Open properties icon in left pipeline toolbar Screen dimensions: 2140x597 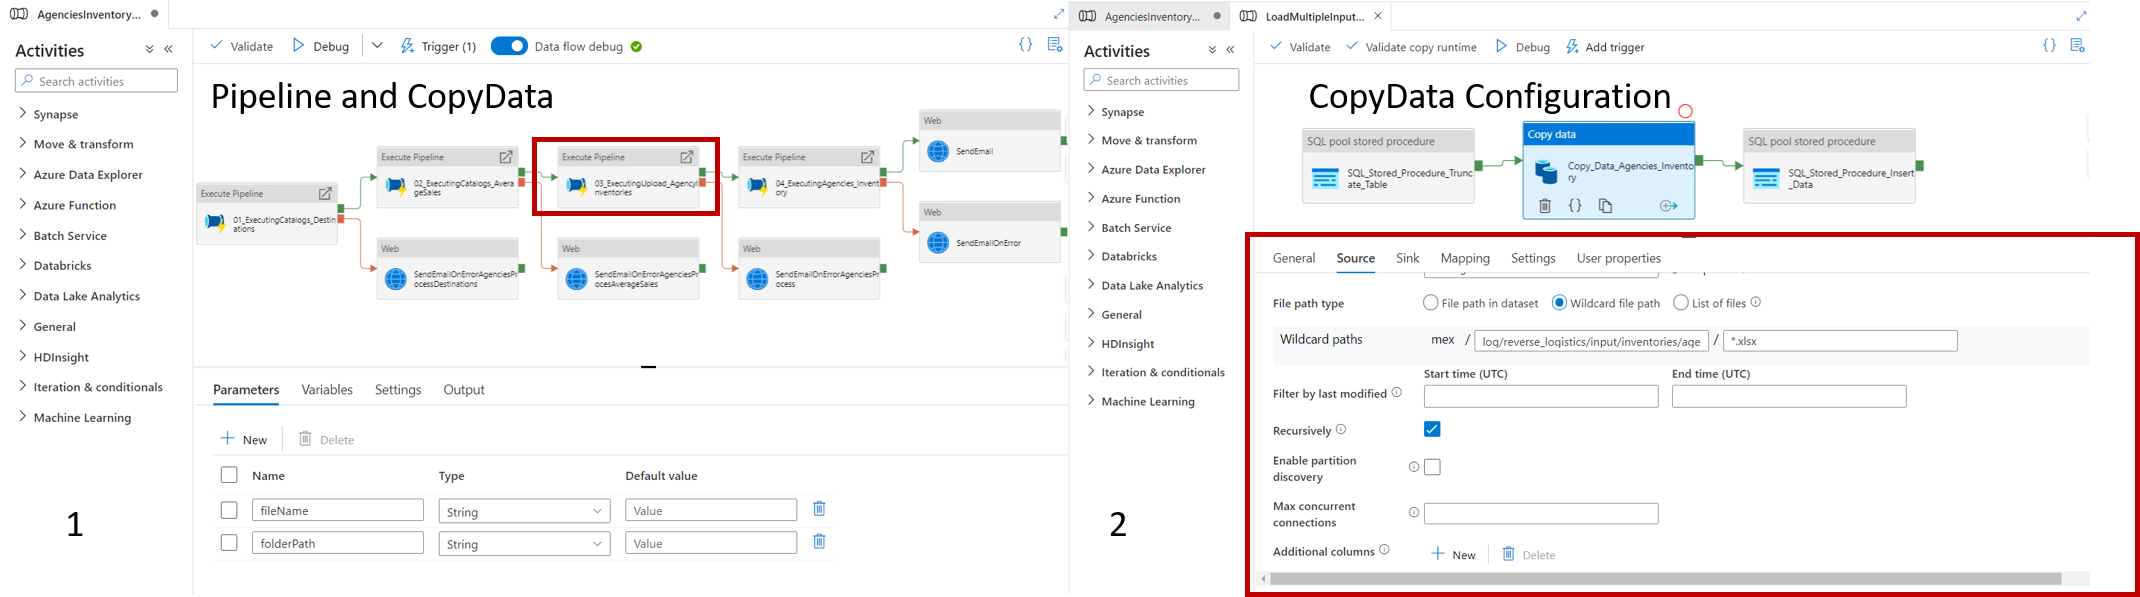point(1054,45)
